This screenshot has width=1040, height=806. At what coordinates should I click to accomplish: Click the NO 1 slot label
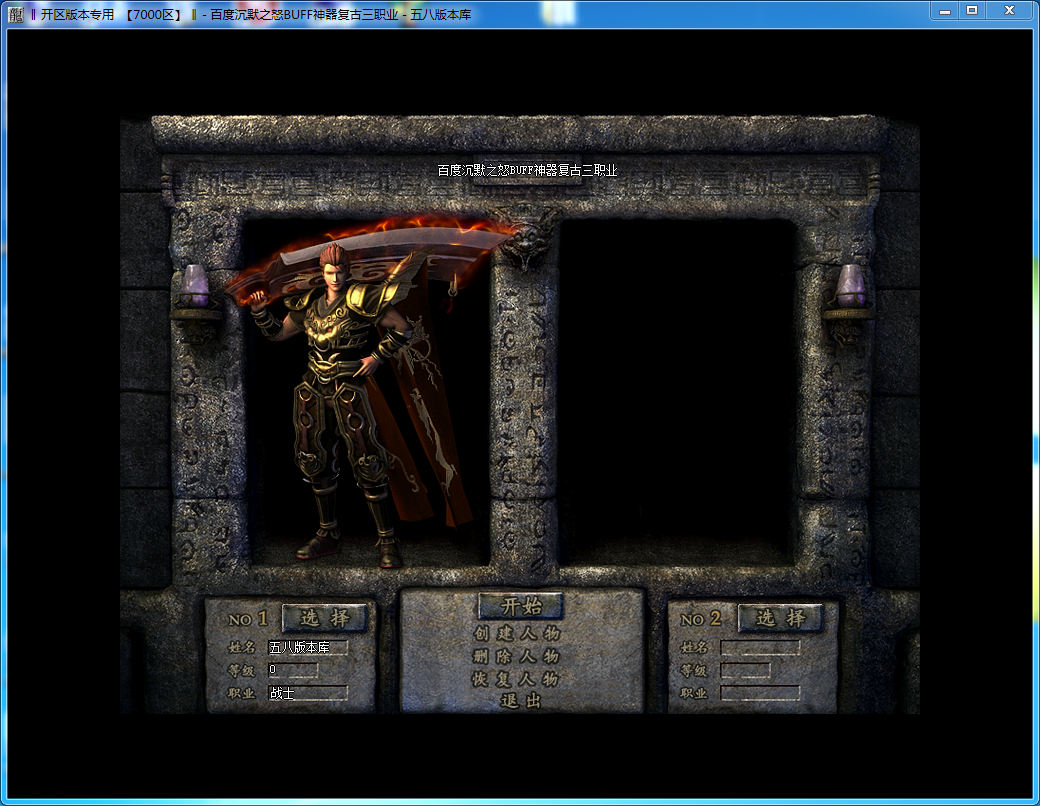tap(248, 619)
